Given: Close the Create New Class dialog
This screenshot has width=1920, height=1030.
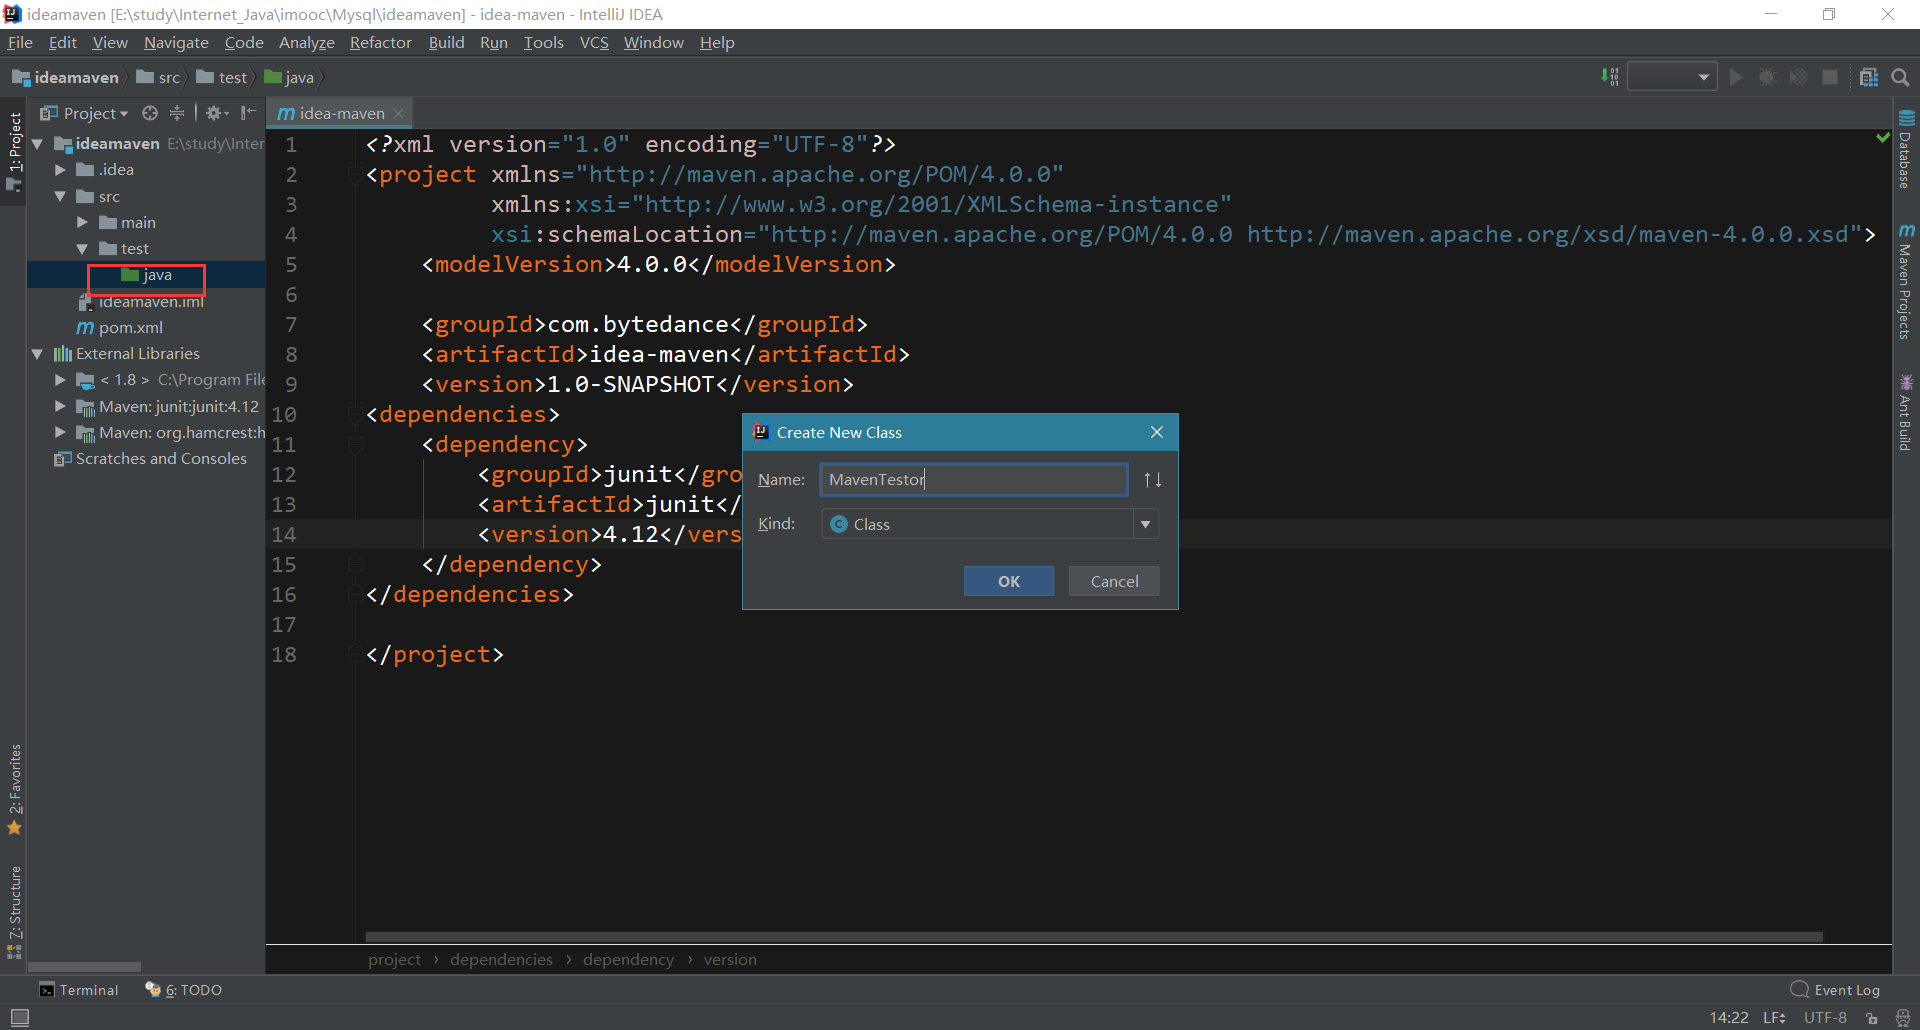Looking at the screenshot, I should coord(1157,432).
